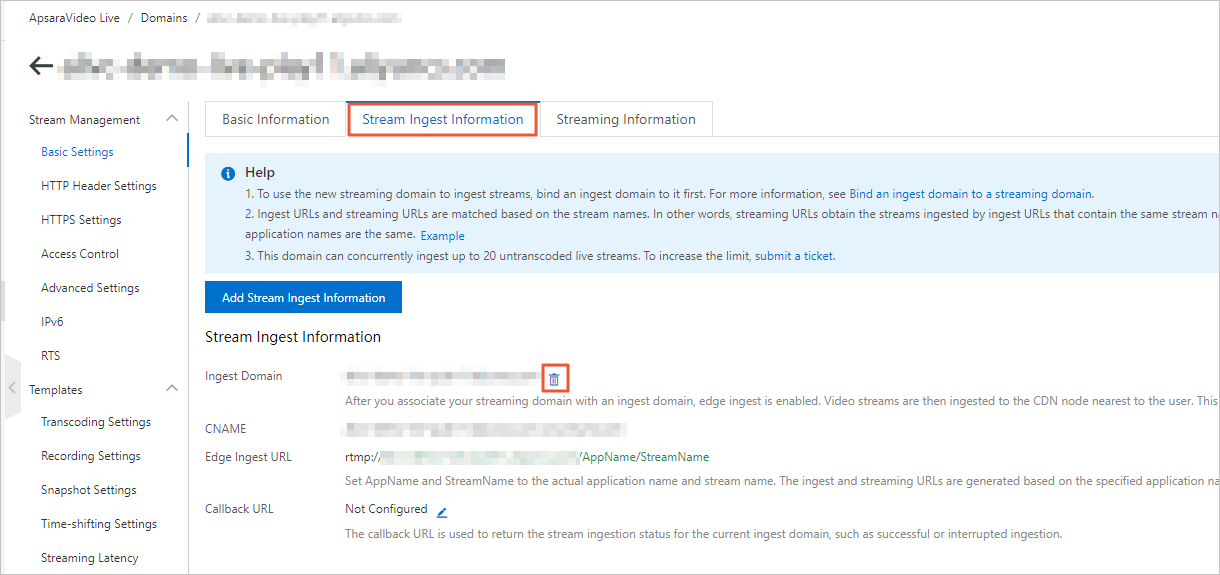1220x575 pixels.
Task: Go to HTTPS Settings
Action: tap(81, 220)
